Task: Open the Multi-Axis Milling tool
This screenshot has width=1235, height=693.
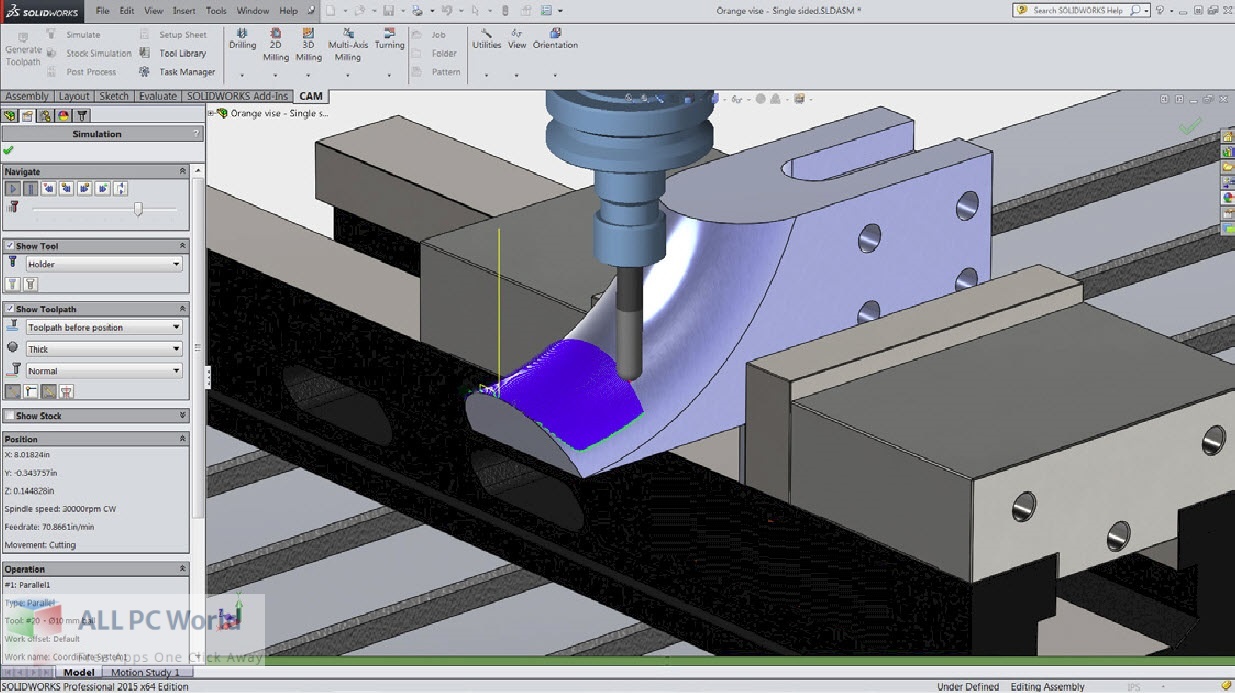Action: tap(347, 44)
